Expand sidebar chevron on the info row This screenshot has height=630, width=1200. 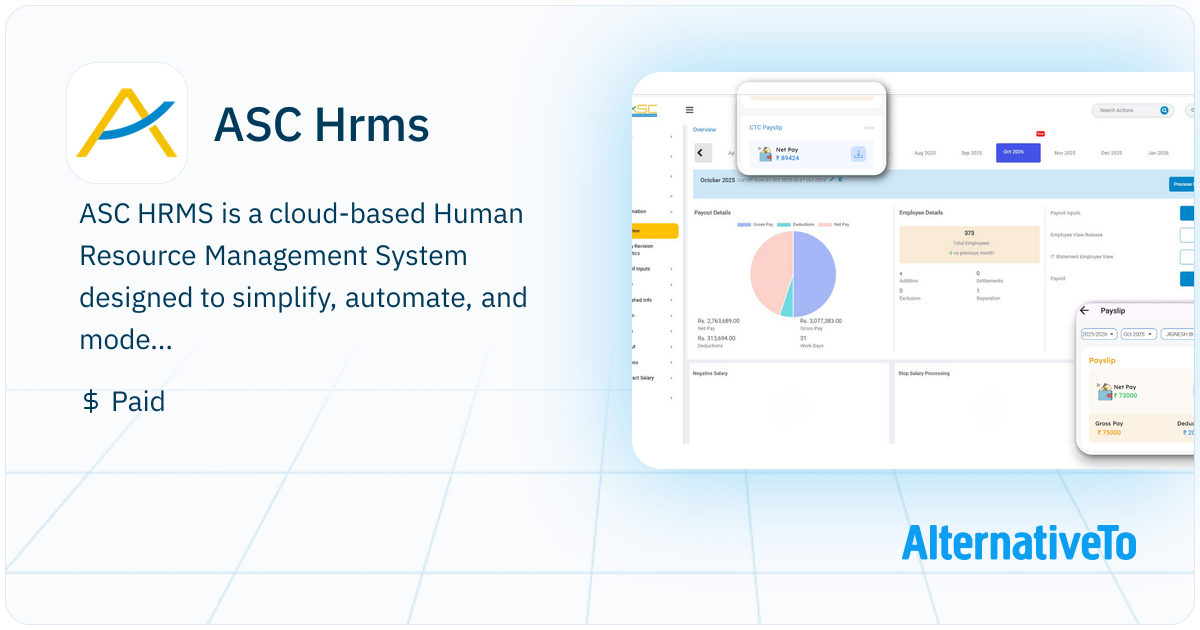[x=671, y=299]
